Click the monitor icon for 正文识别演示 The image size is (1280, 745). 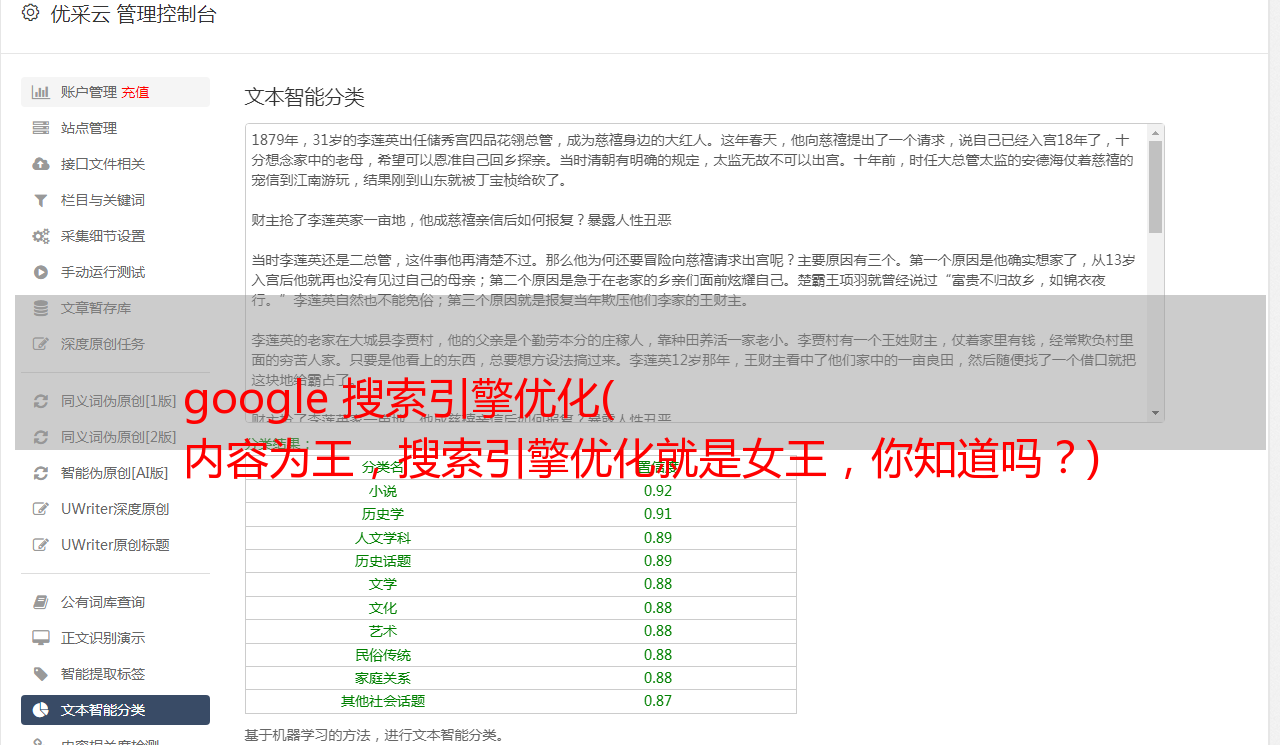pos(41,638)
